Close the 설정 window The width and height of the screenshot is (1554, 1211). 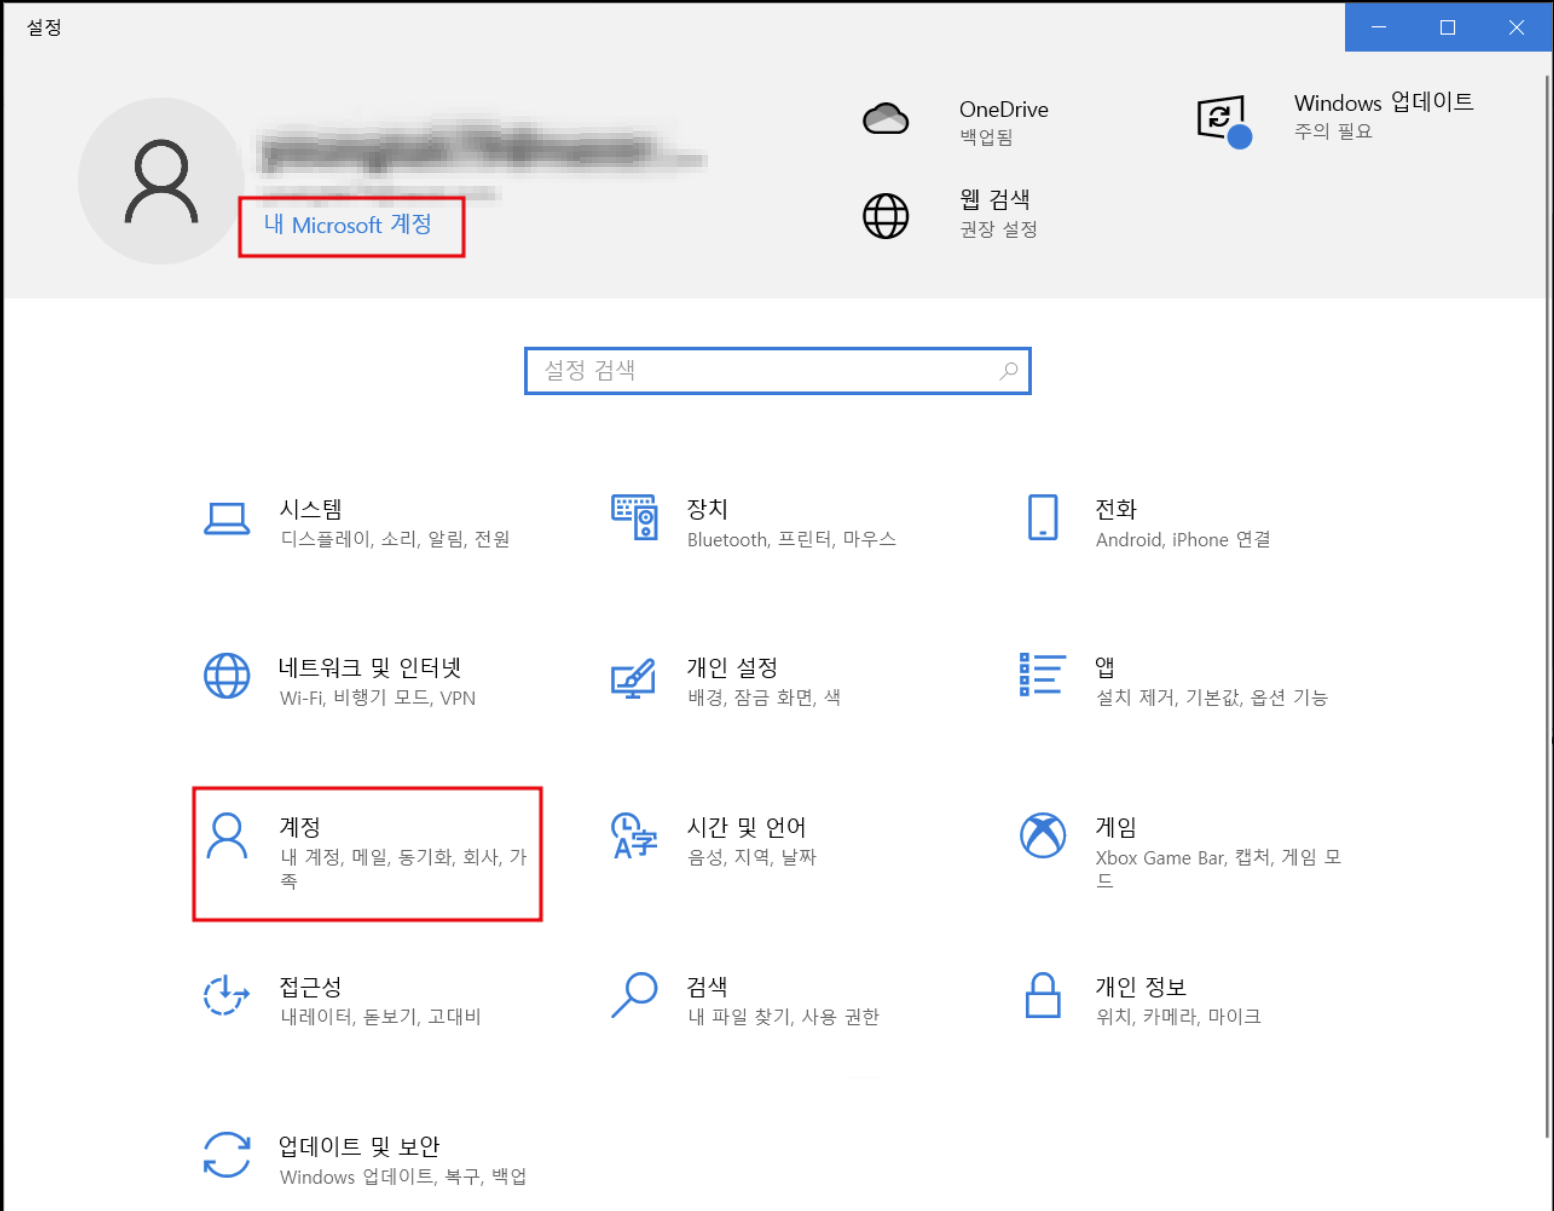1516,27
